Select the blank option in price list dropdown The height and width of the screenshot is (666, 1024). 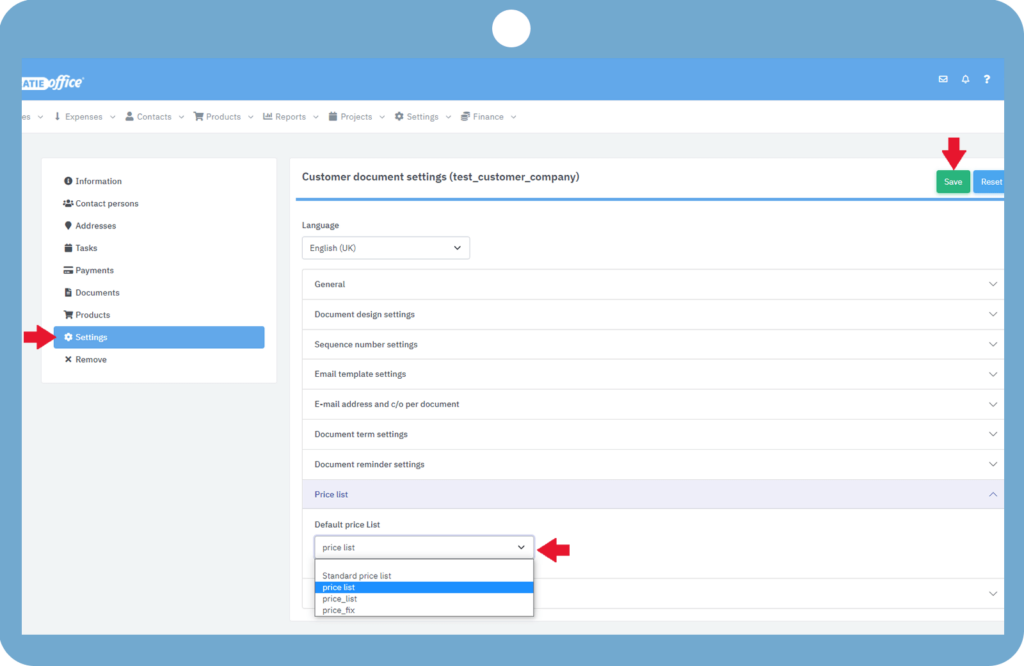(x=424, y=565)
